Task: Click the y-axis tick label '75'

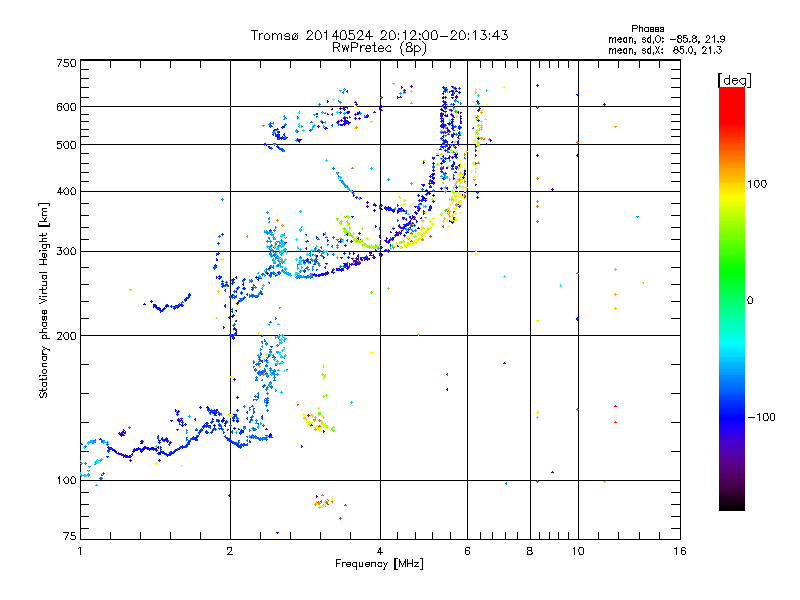Action: click(x=70, y=536)
